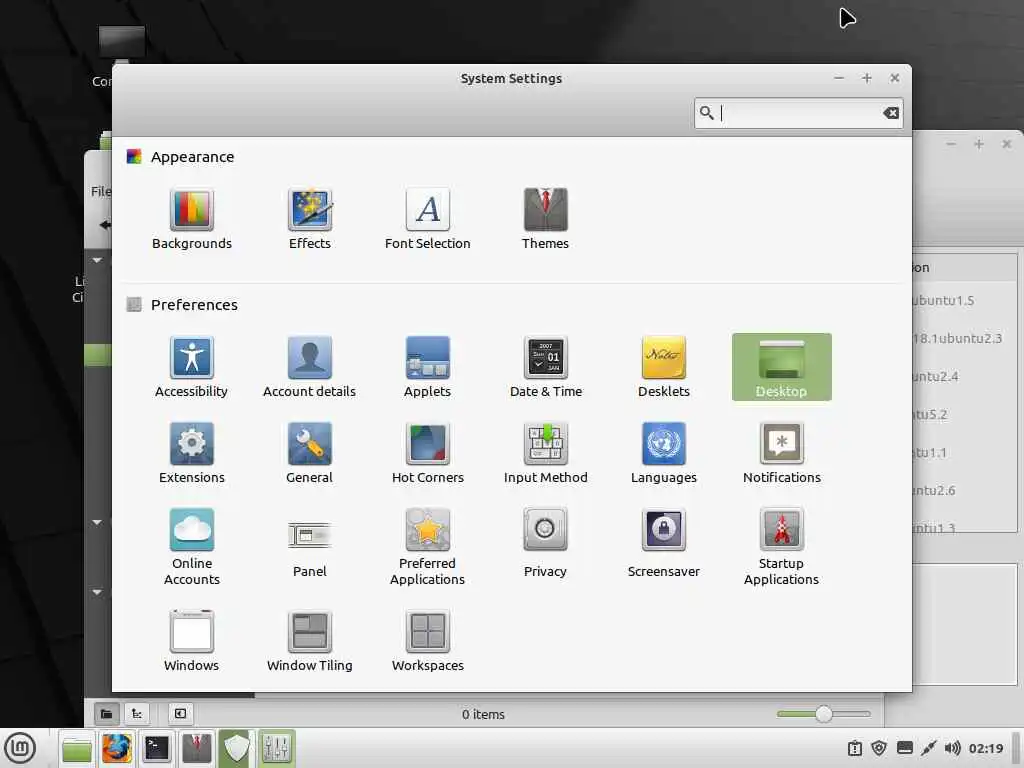Click the File menu in file manager
Image resolution: width=1024 pixels, height=768 pixels.
click(101, 191)
